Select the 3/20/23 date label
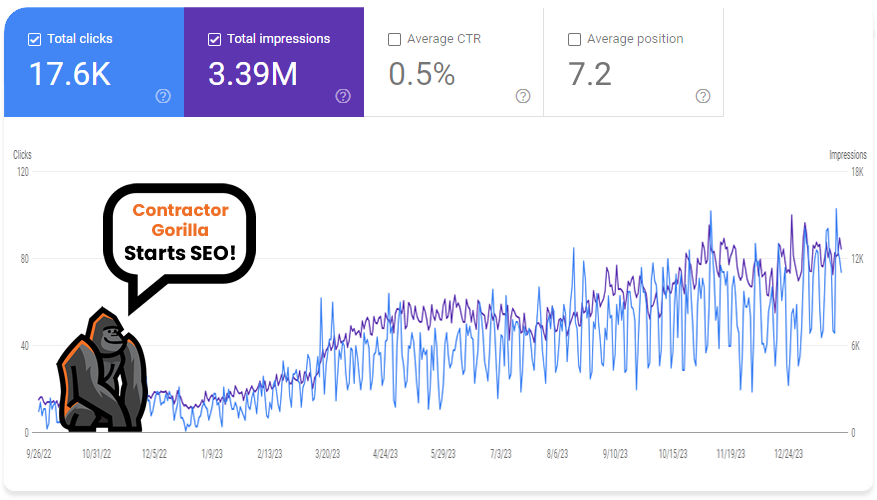The height and width of the screenshot is (500, 877). [x=328, y=453]
